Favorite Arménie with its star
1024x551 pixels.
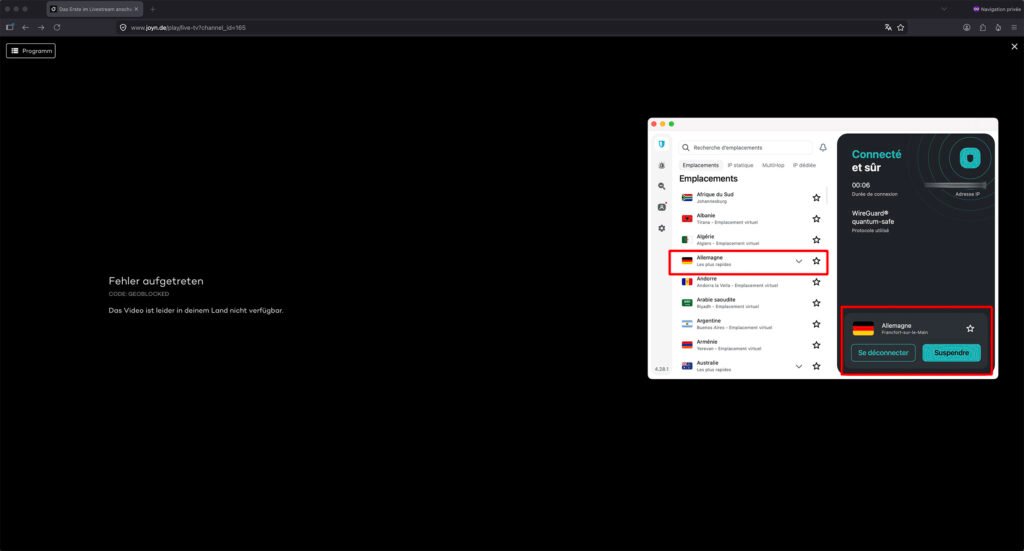tap(816, 345)
